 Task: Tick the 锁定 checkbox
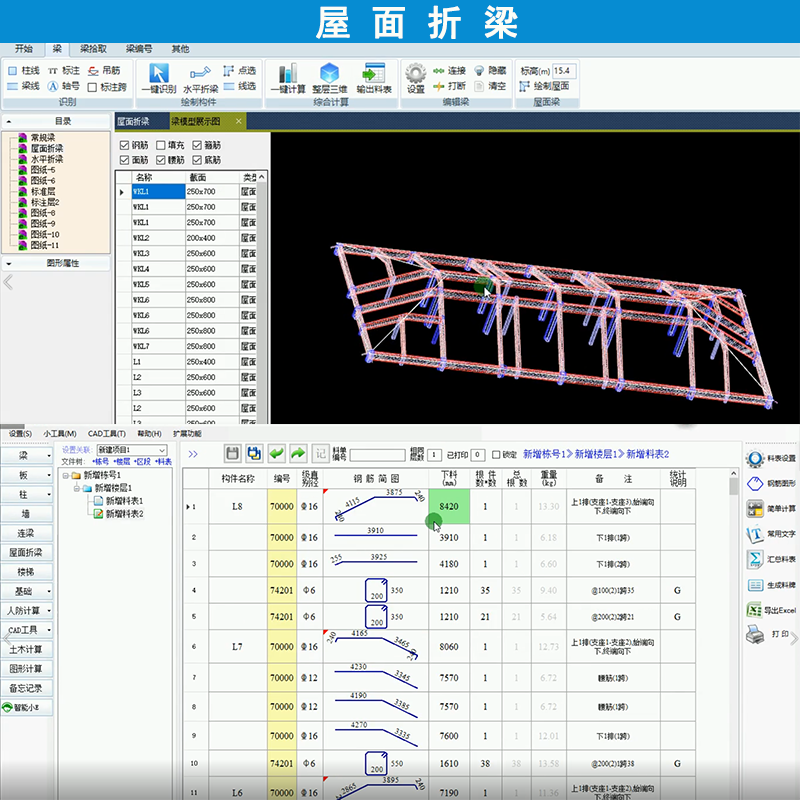tap(496, 455)
